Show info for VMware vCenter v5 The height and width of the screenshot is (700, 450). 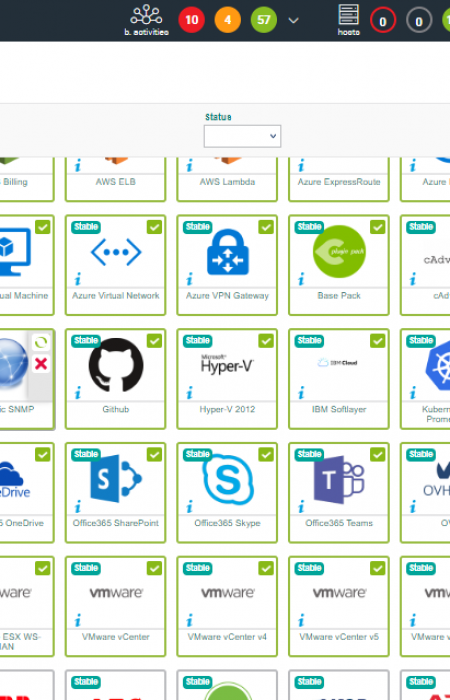(x=301, y=620)
